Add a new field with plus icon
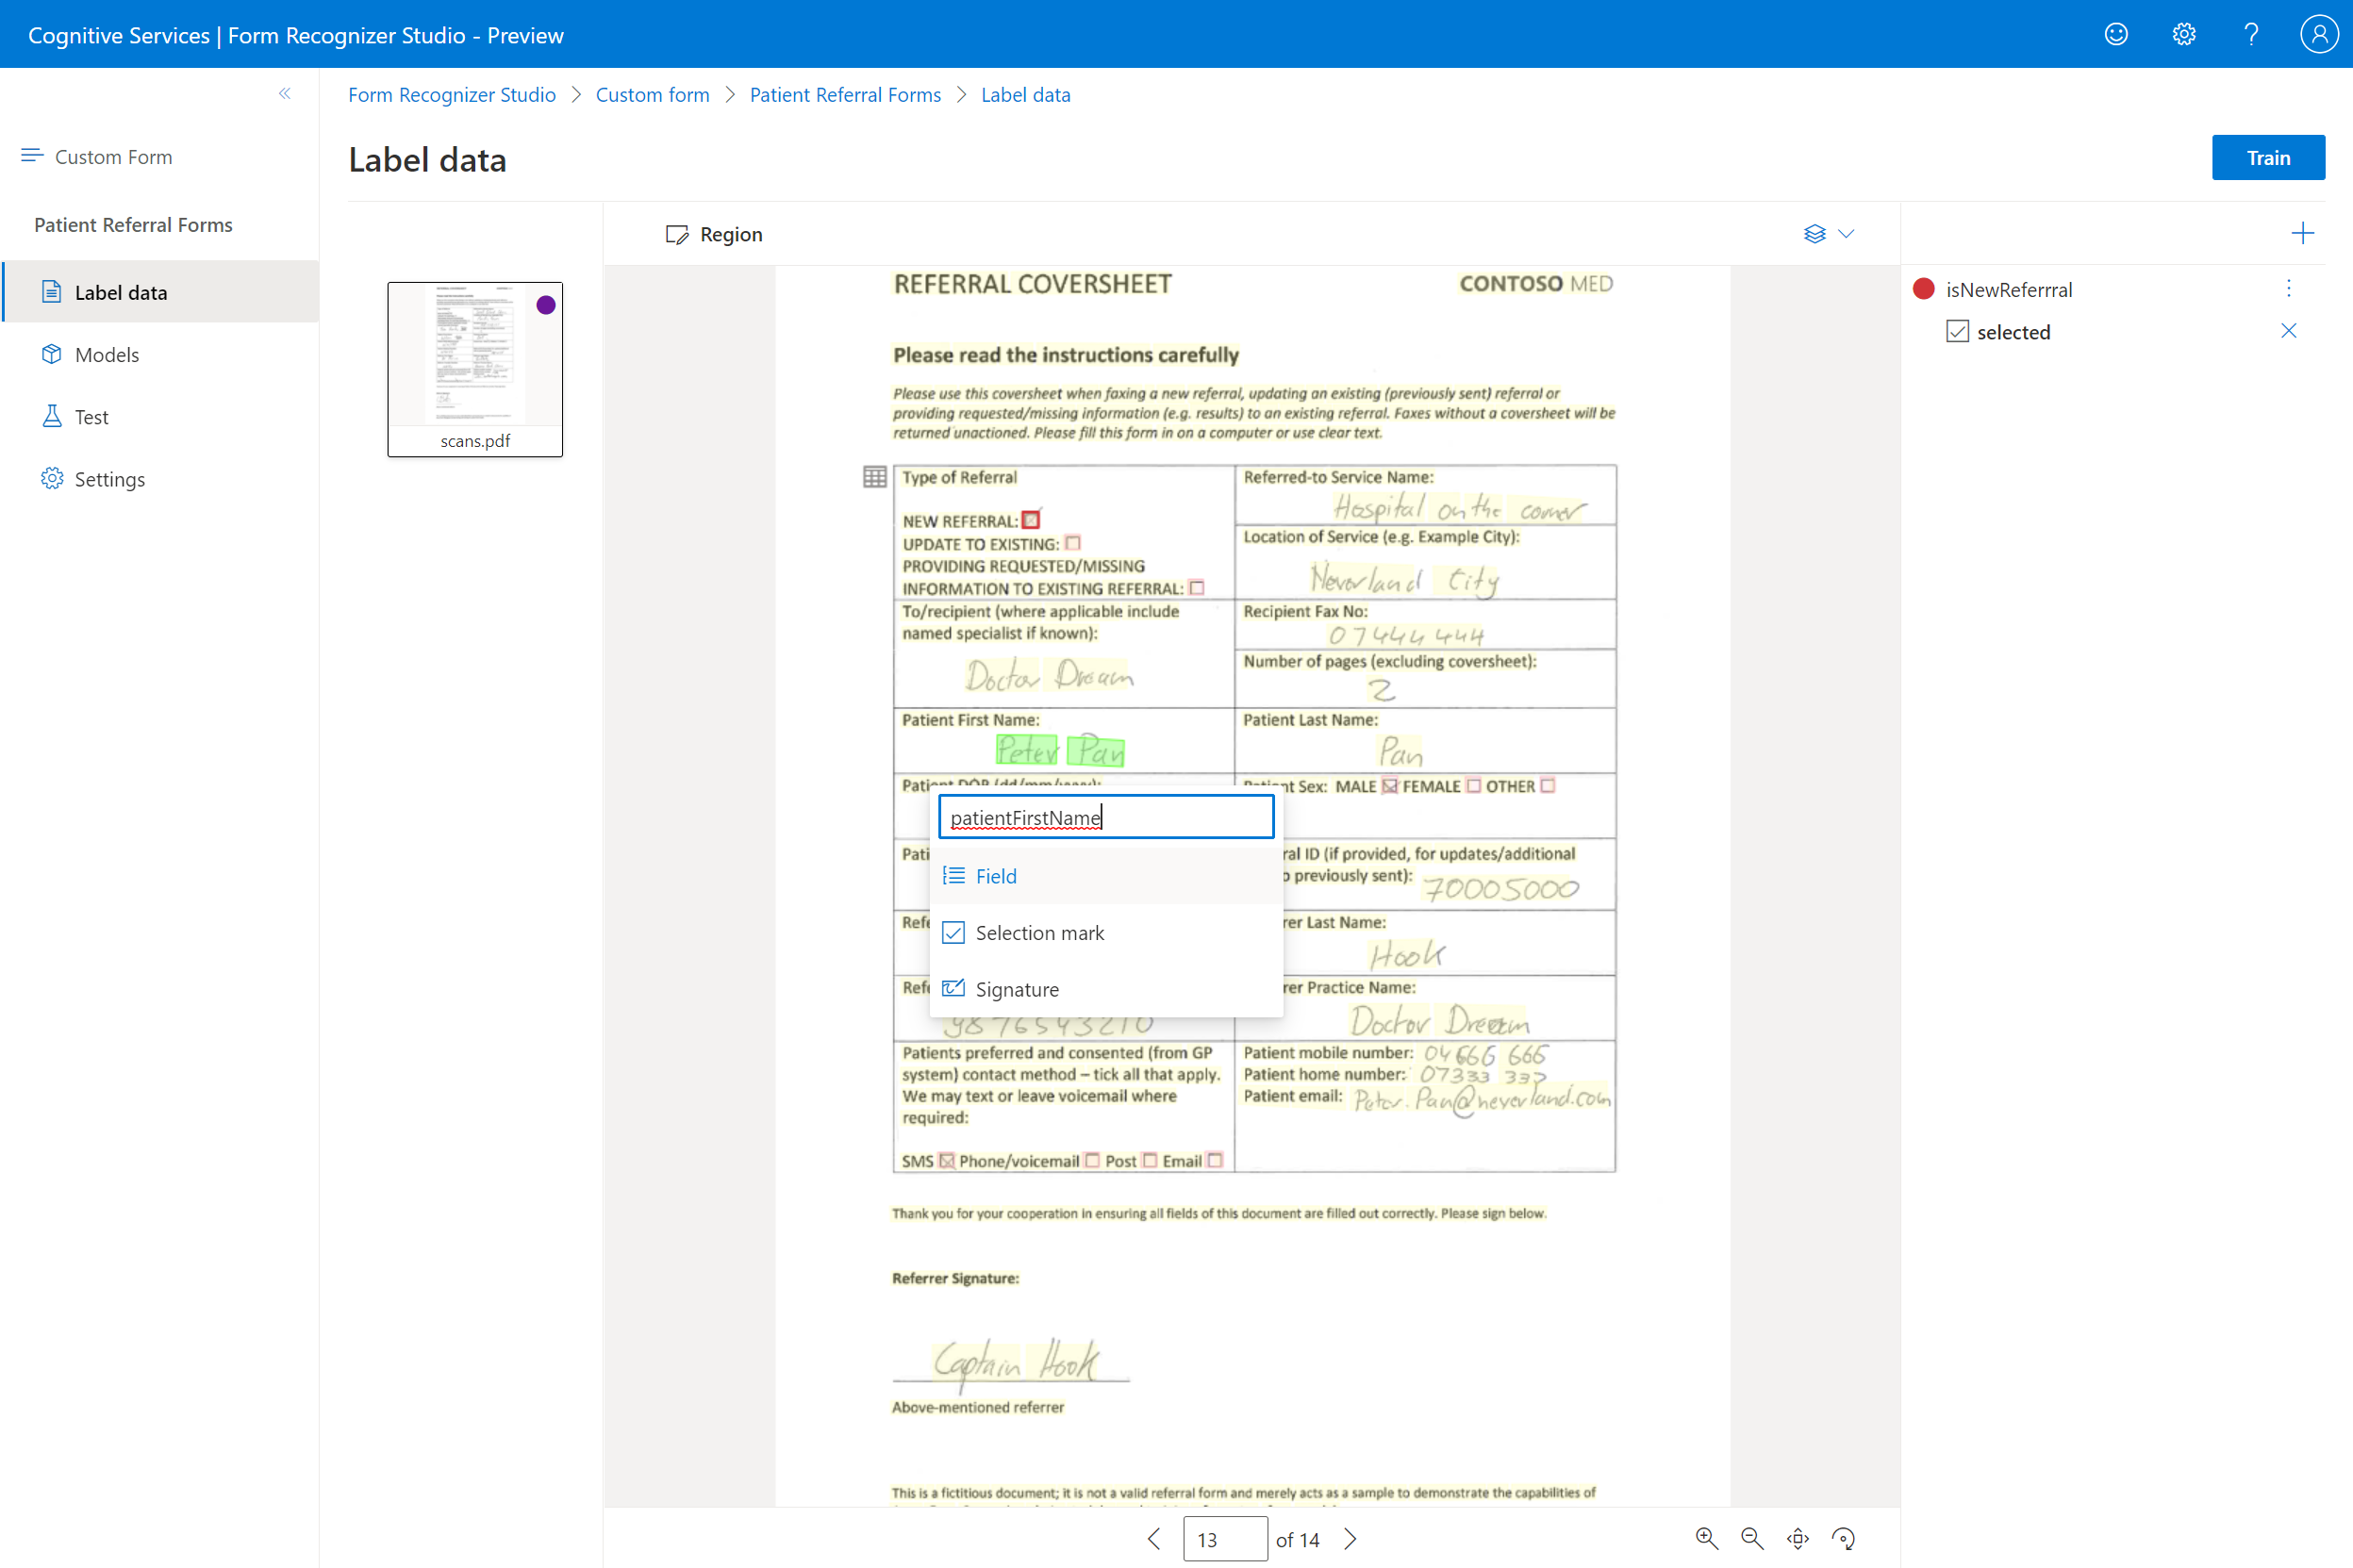Image resolution: width=2353 pixels, height=1568 pixels. tap(2302, 233)
